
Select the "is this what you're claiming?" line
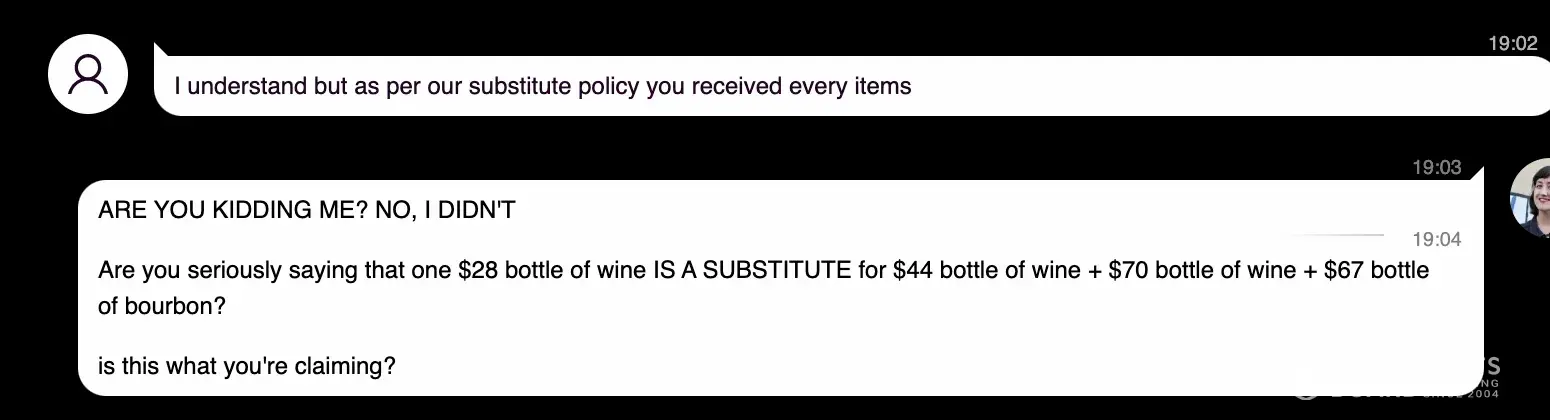[x=247, y=366]
